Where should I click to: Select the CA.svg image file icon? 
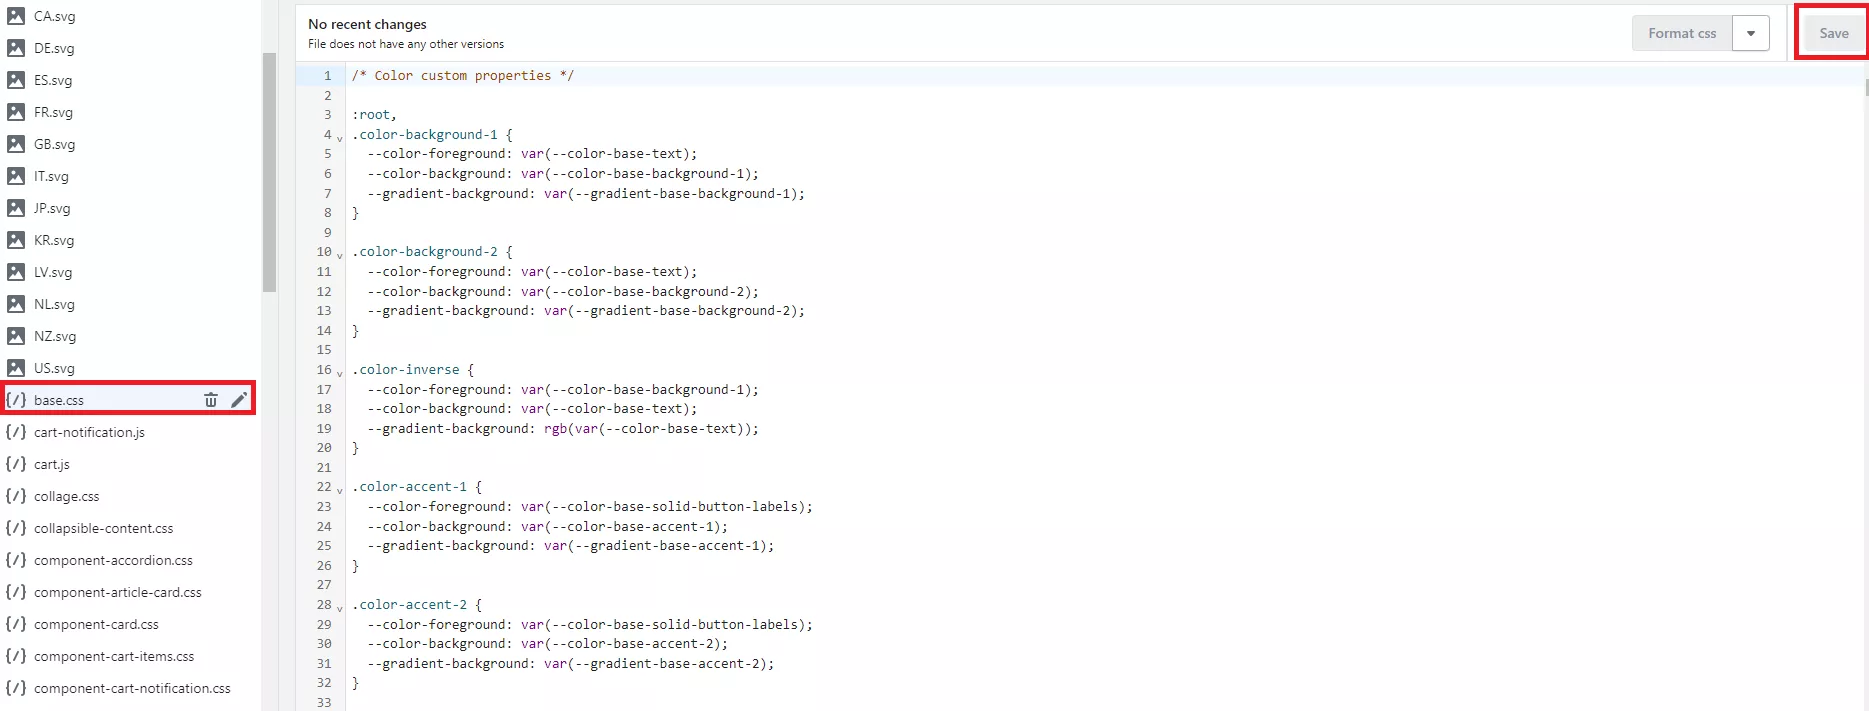(x=16, y=16)
